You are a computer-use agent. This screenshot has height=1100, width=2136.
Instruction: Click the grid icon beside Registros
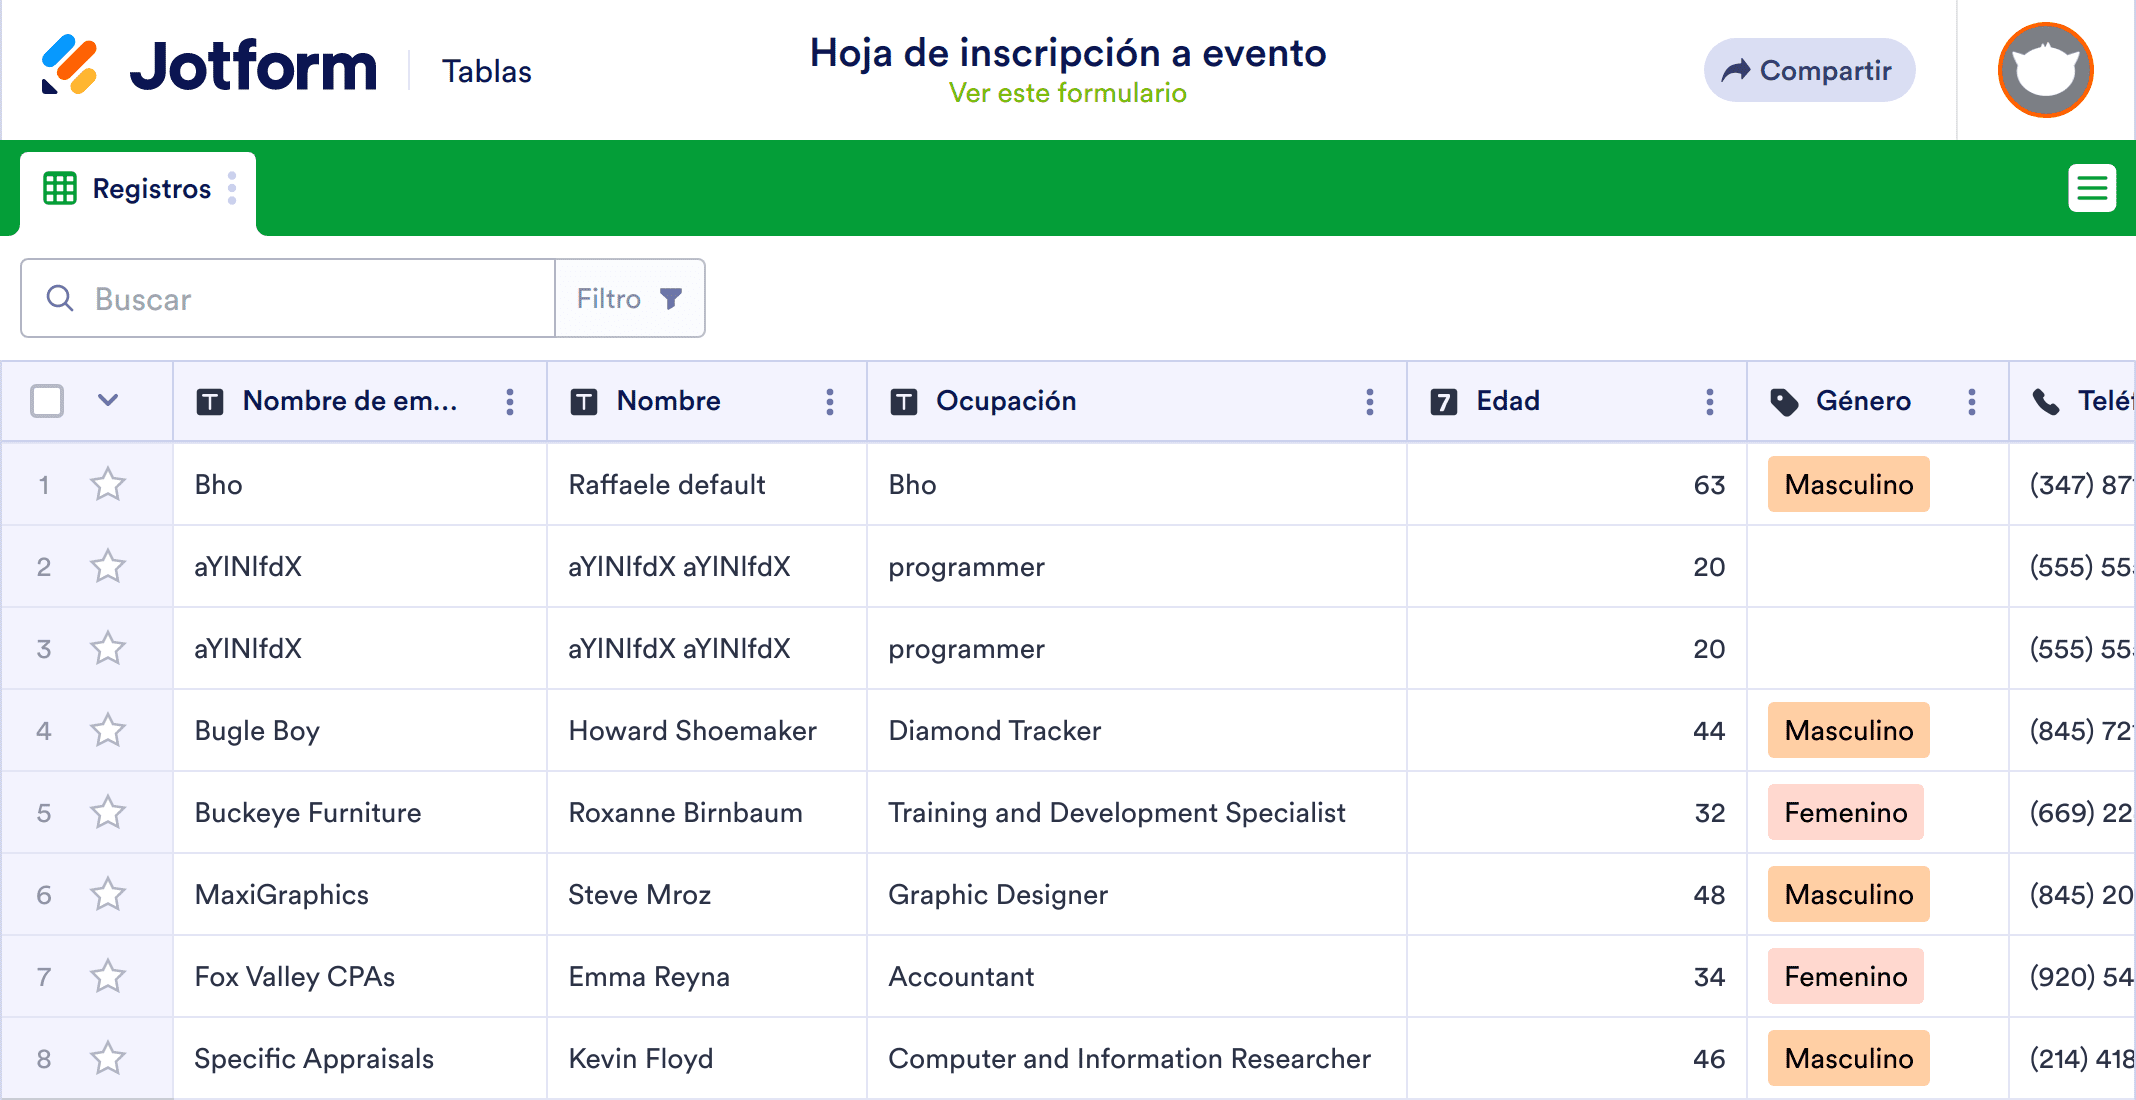(x=59, y=188)
